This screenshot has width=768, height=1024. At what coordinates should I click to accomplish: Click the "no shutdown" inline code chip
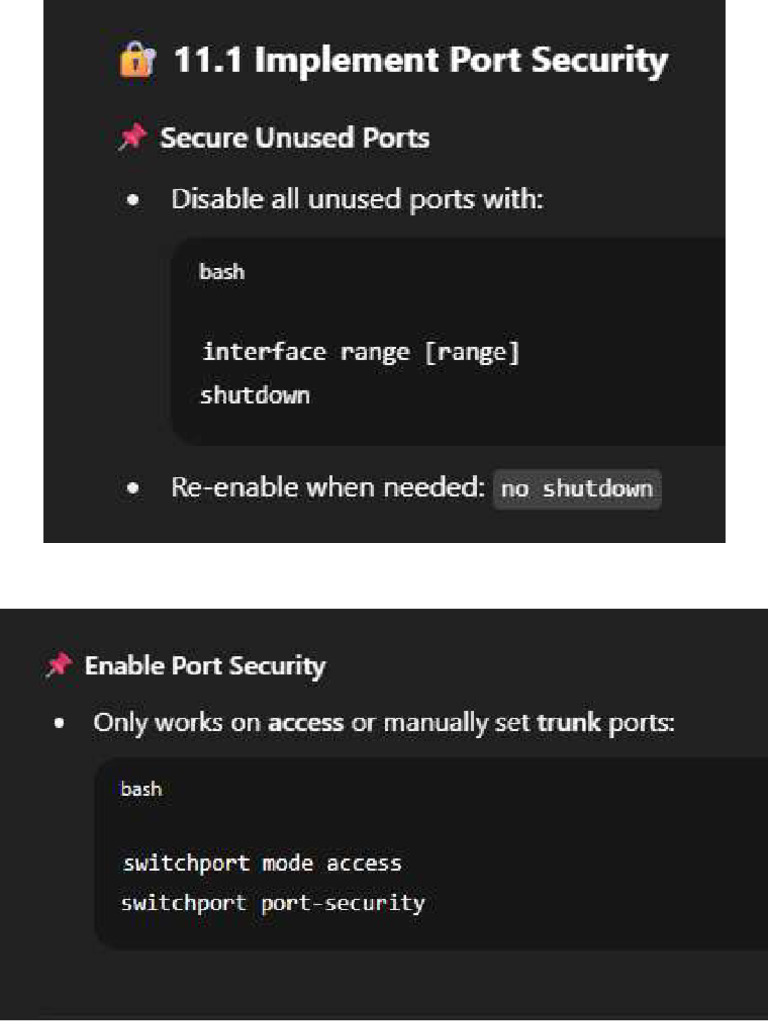point(577,489)
